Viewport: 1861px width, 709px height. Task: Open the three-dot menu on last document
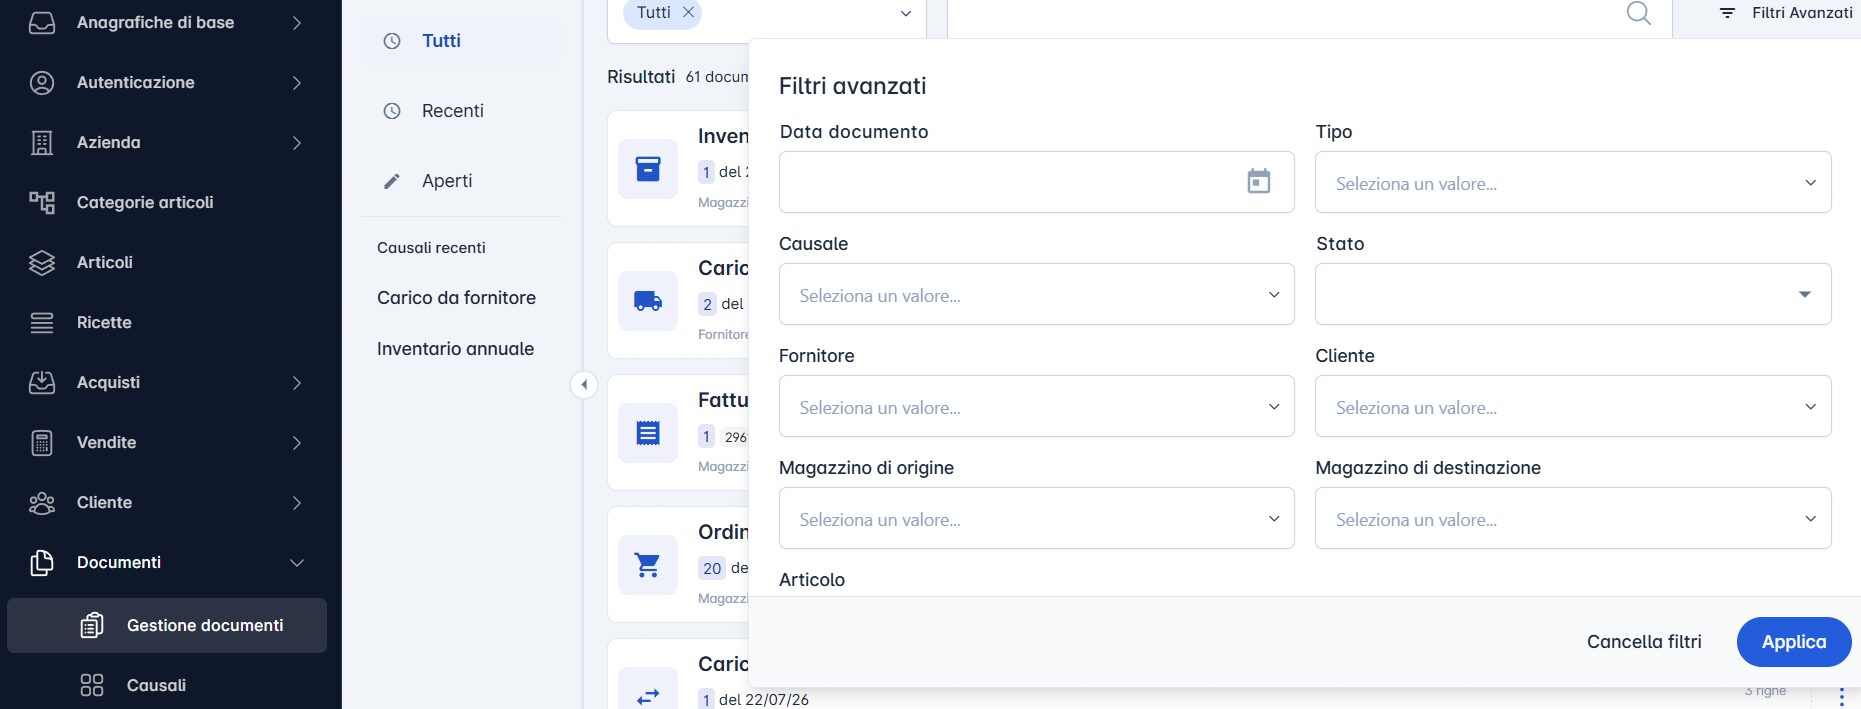click(x=1841, y=697)
